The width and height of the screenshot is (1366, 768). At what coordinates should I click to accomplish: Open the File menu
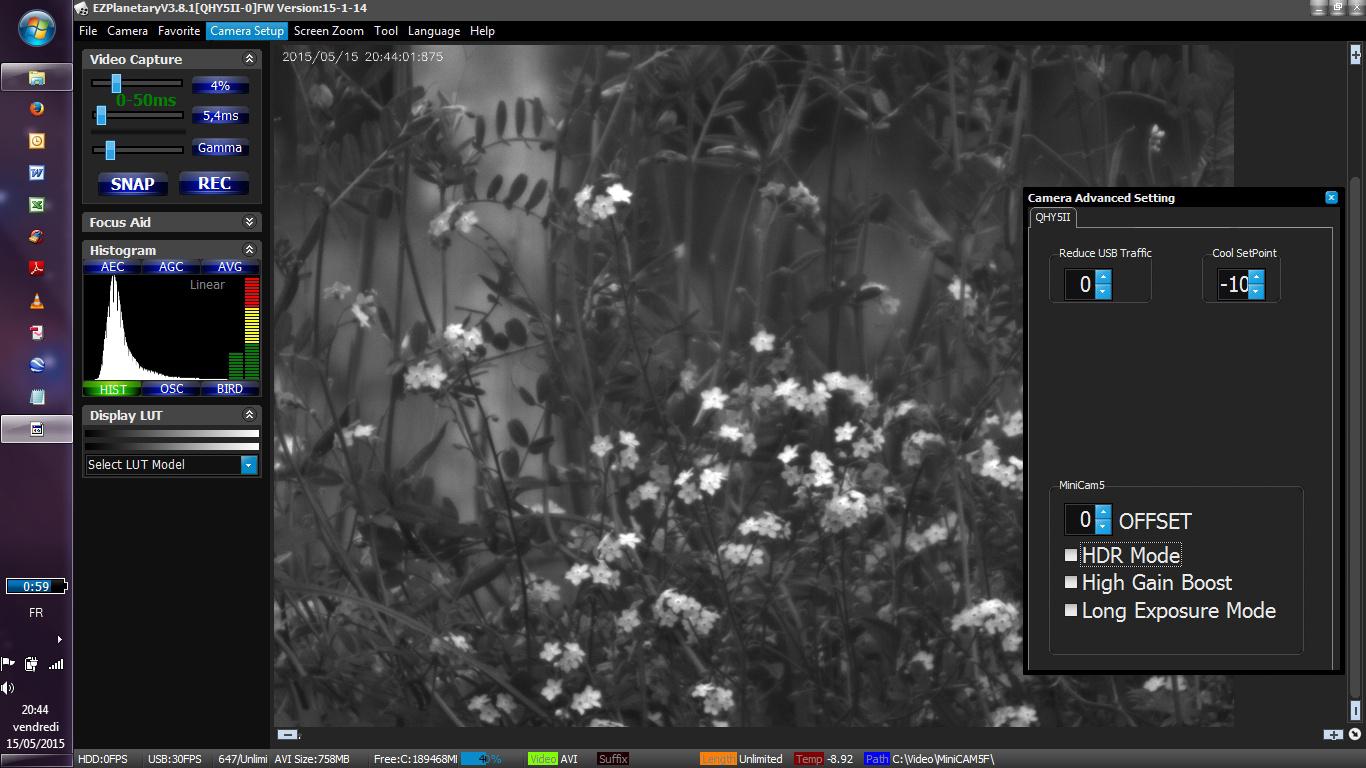click(88, 31)
